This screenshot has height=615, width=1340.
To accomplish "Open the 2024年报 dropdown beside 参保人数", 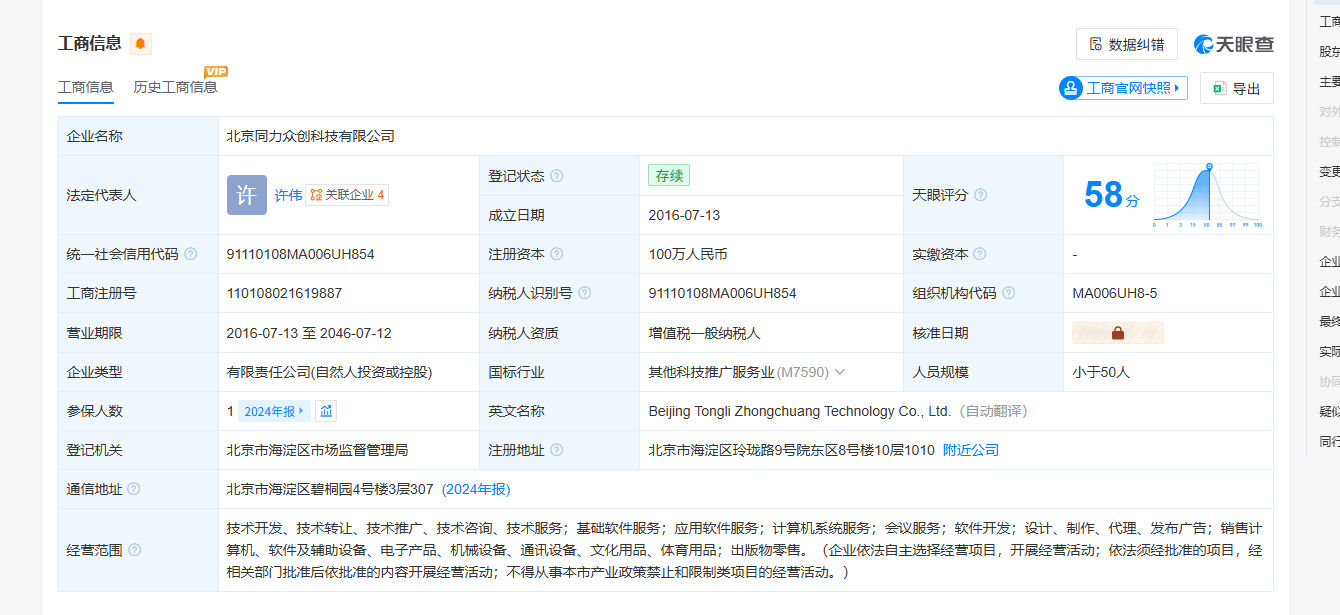I will (x=274, y=411).
